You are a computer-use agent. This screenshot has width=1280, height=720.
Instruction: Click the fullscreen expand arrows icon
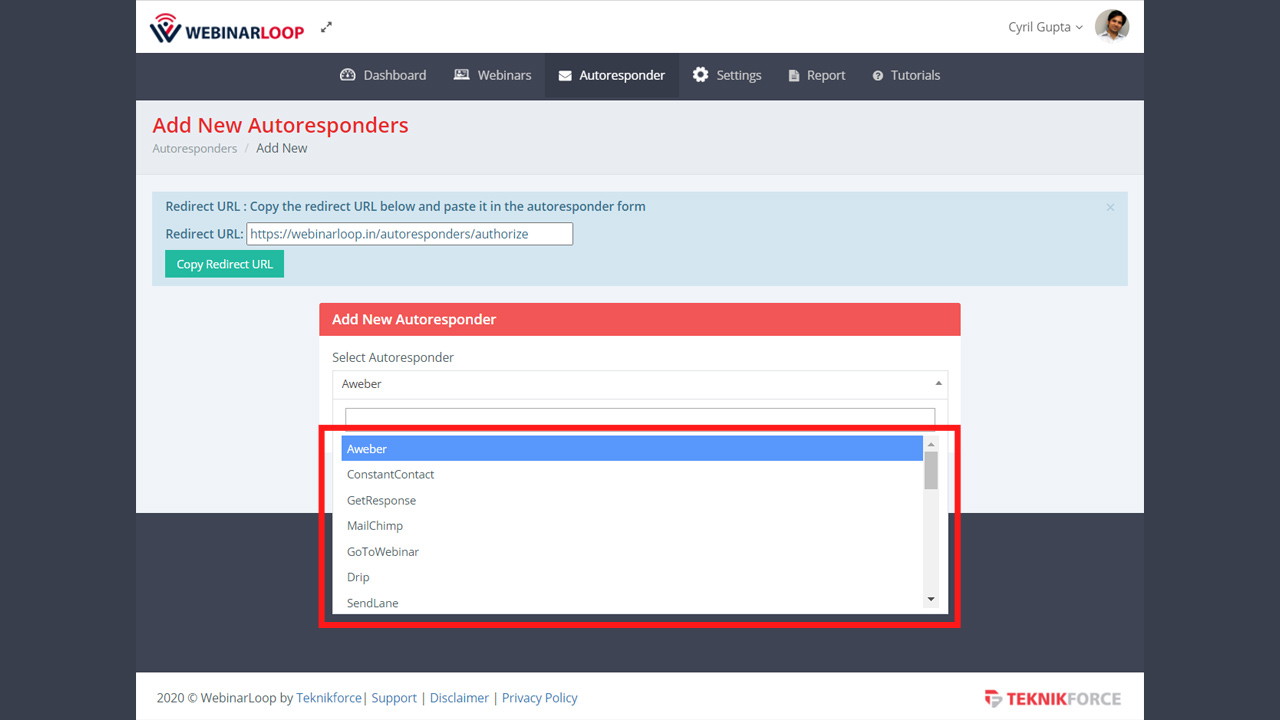click(x=326, y=28)
